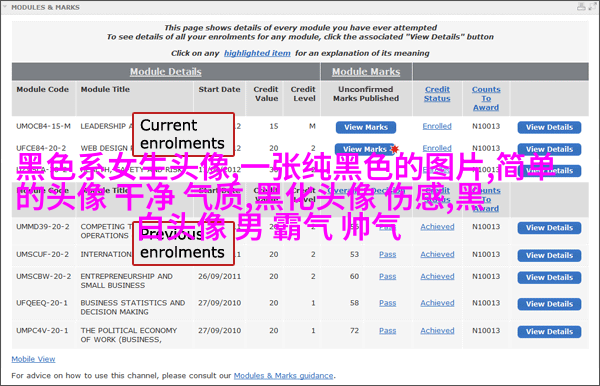Click the 'Start Date' column header
Image resolution: width=600 pixels, height=386 pixels.
click(x=219, y=89)
